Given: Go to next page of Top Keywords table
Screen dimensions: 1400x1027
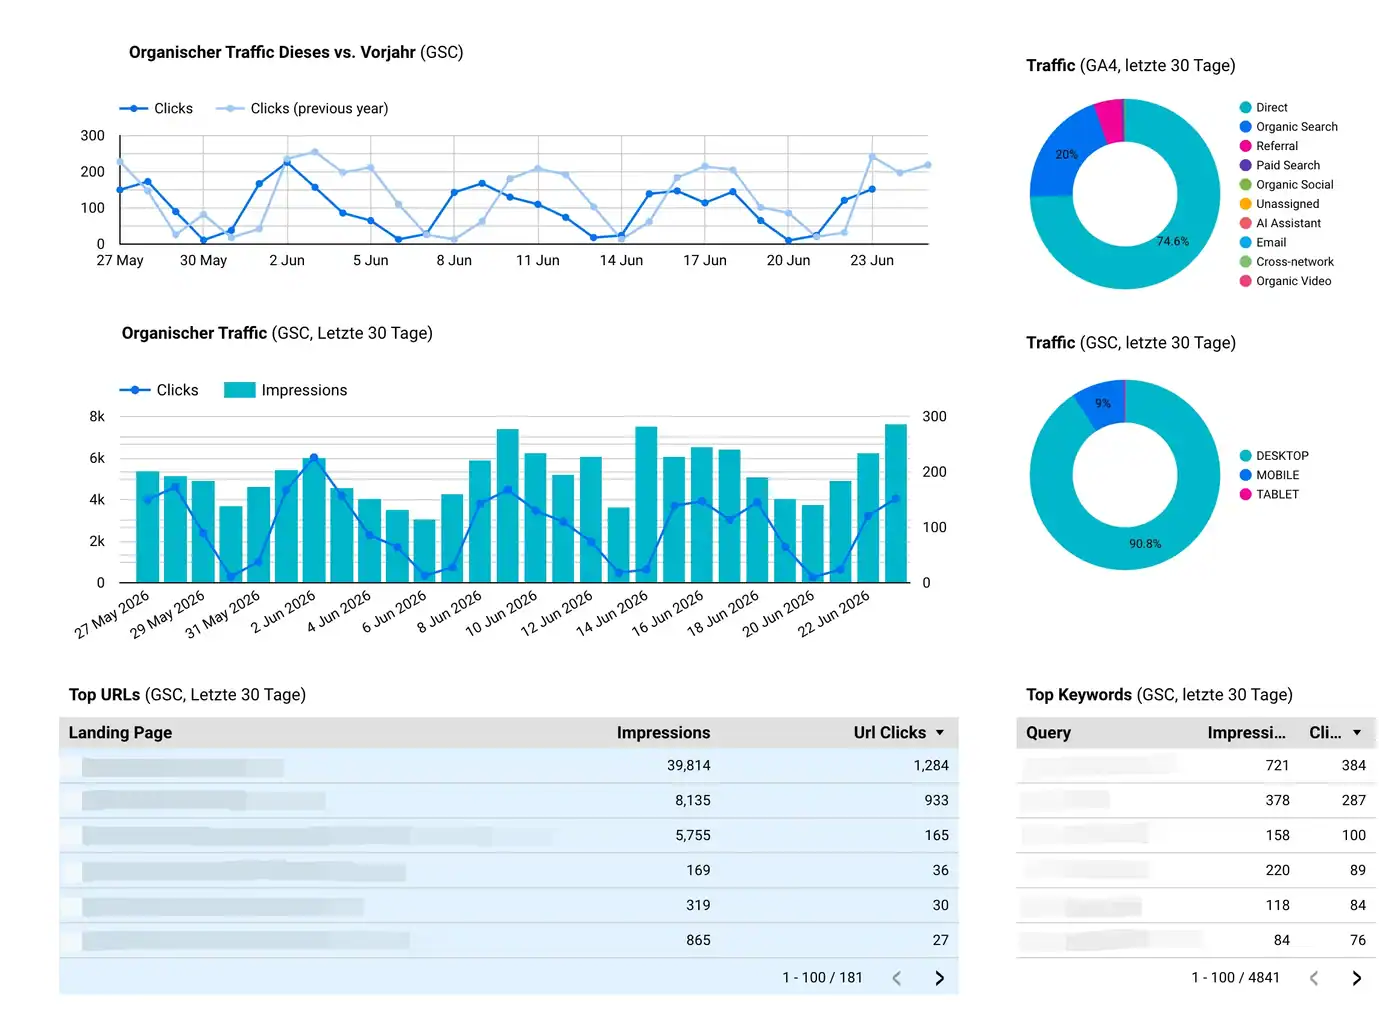Looking at the screenshot, I should pos(1356,978).
